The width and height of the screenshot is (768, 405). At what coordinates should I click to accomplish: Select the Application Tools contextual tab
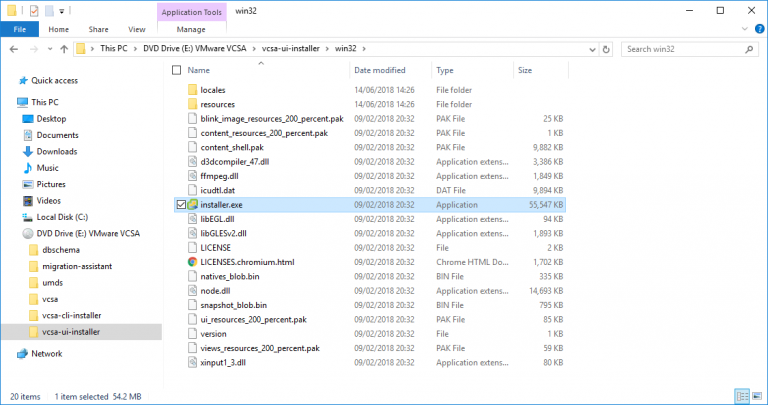192,12
